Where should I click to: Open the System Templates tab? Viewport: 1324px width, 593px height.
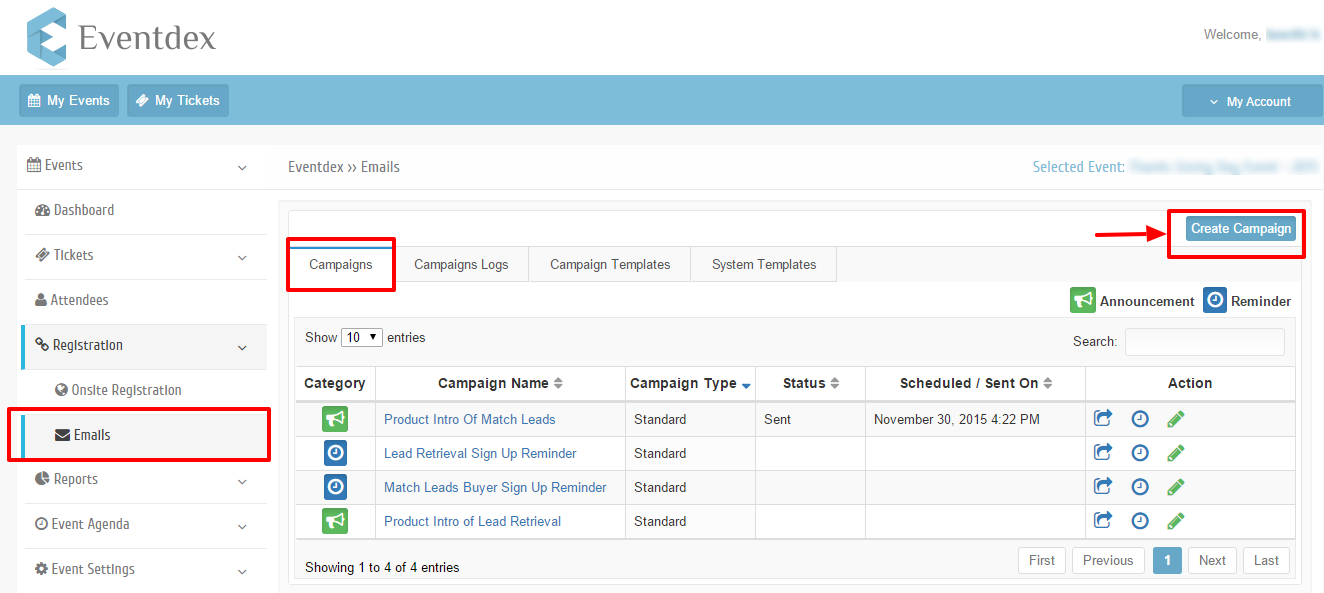tap(764, 265)
